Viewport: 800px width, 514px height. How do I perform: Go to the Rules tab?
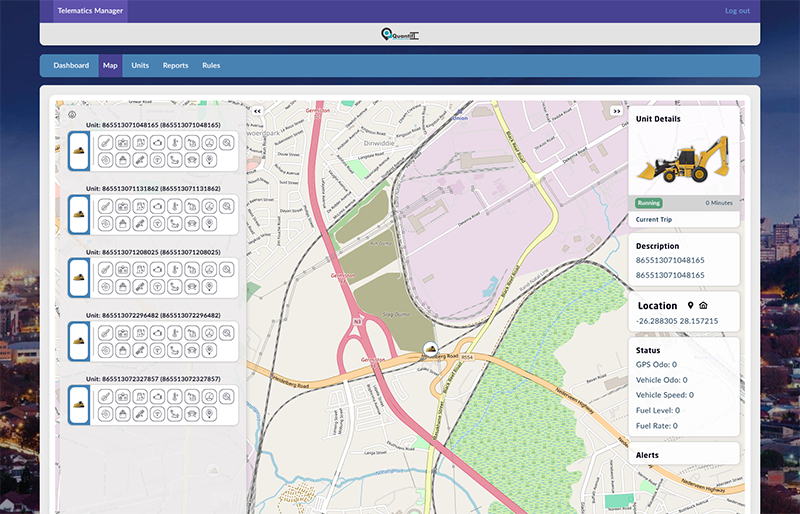pyautogui.click(x=211, y=66)
